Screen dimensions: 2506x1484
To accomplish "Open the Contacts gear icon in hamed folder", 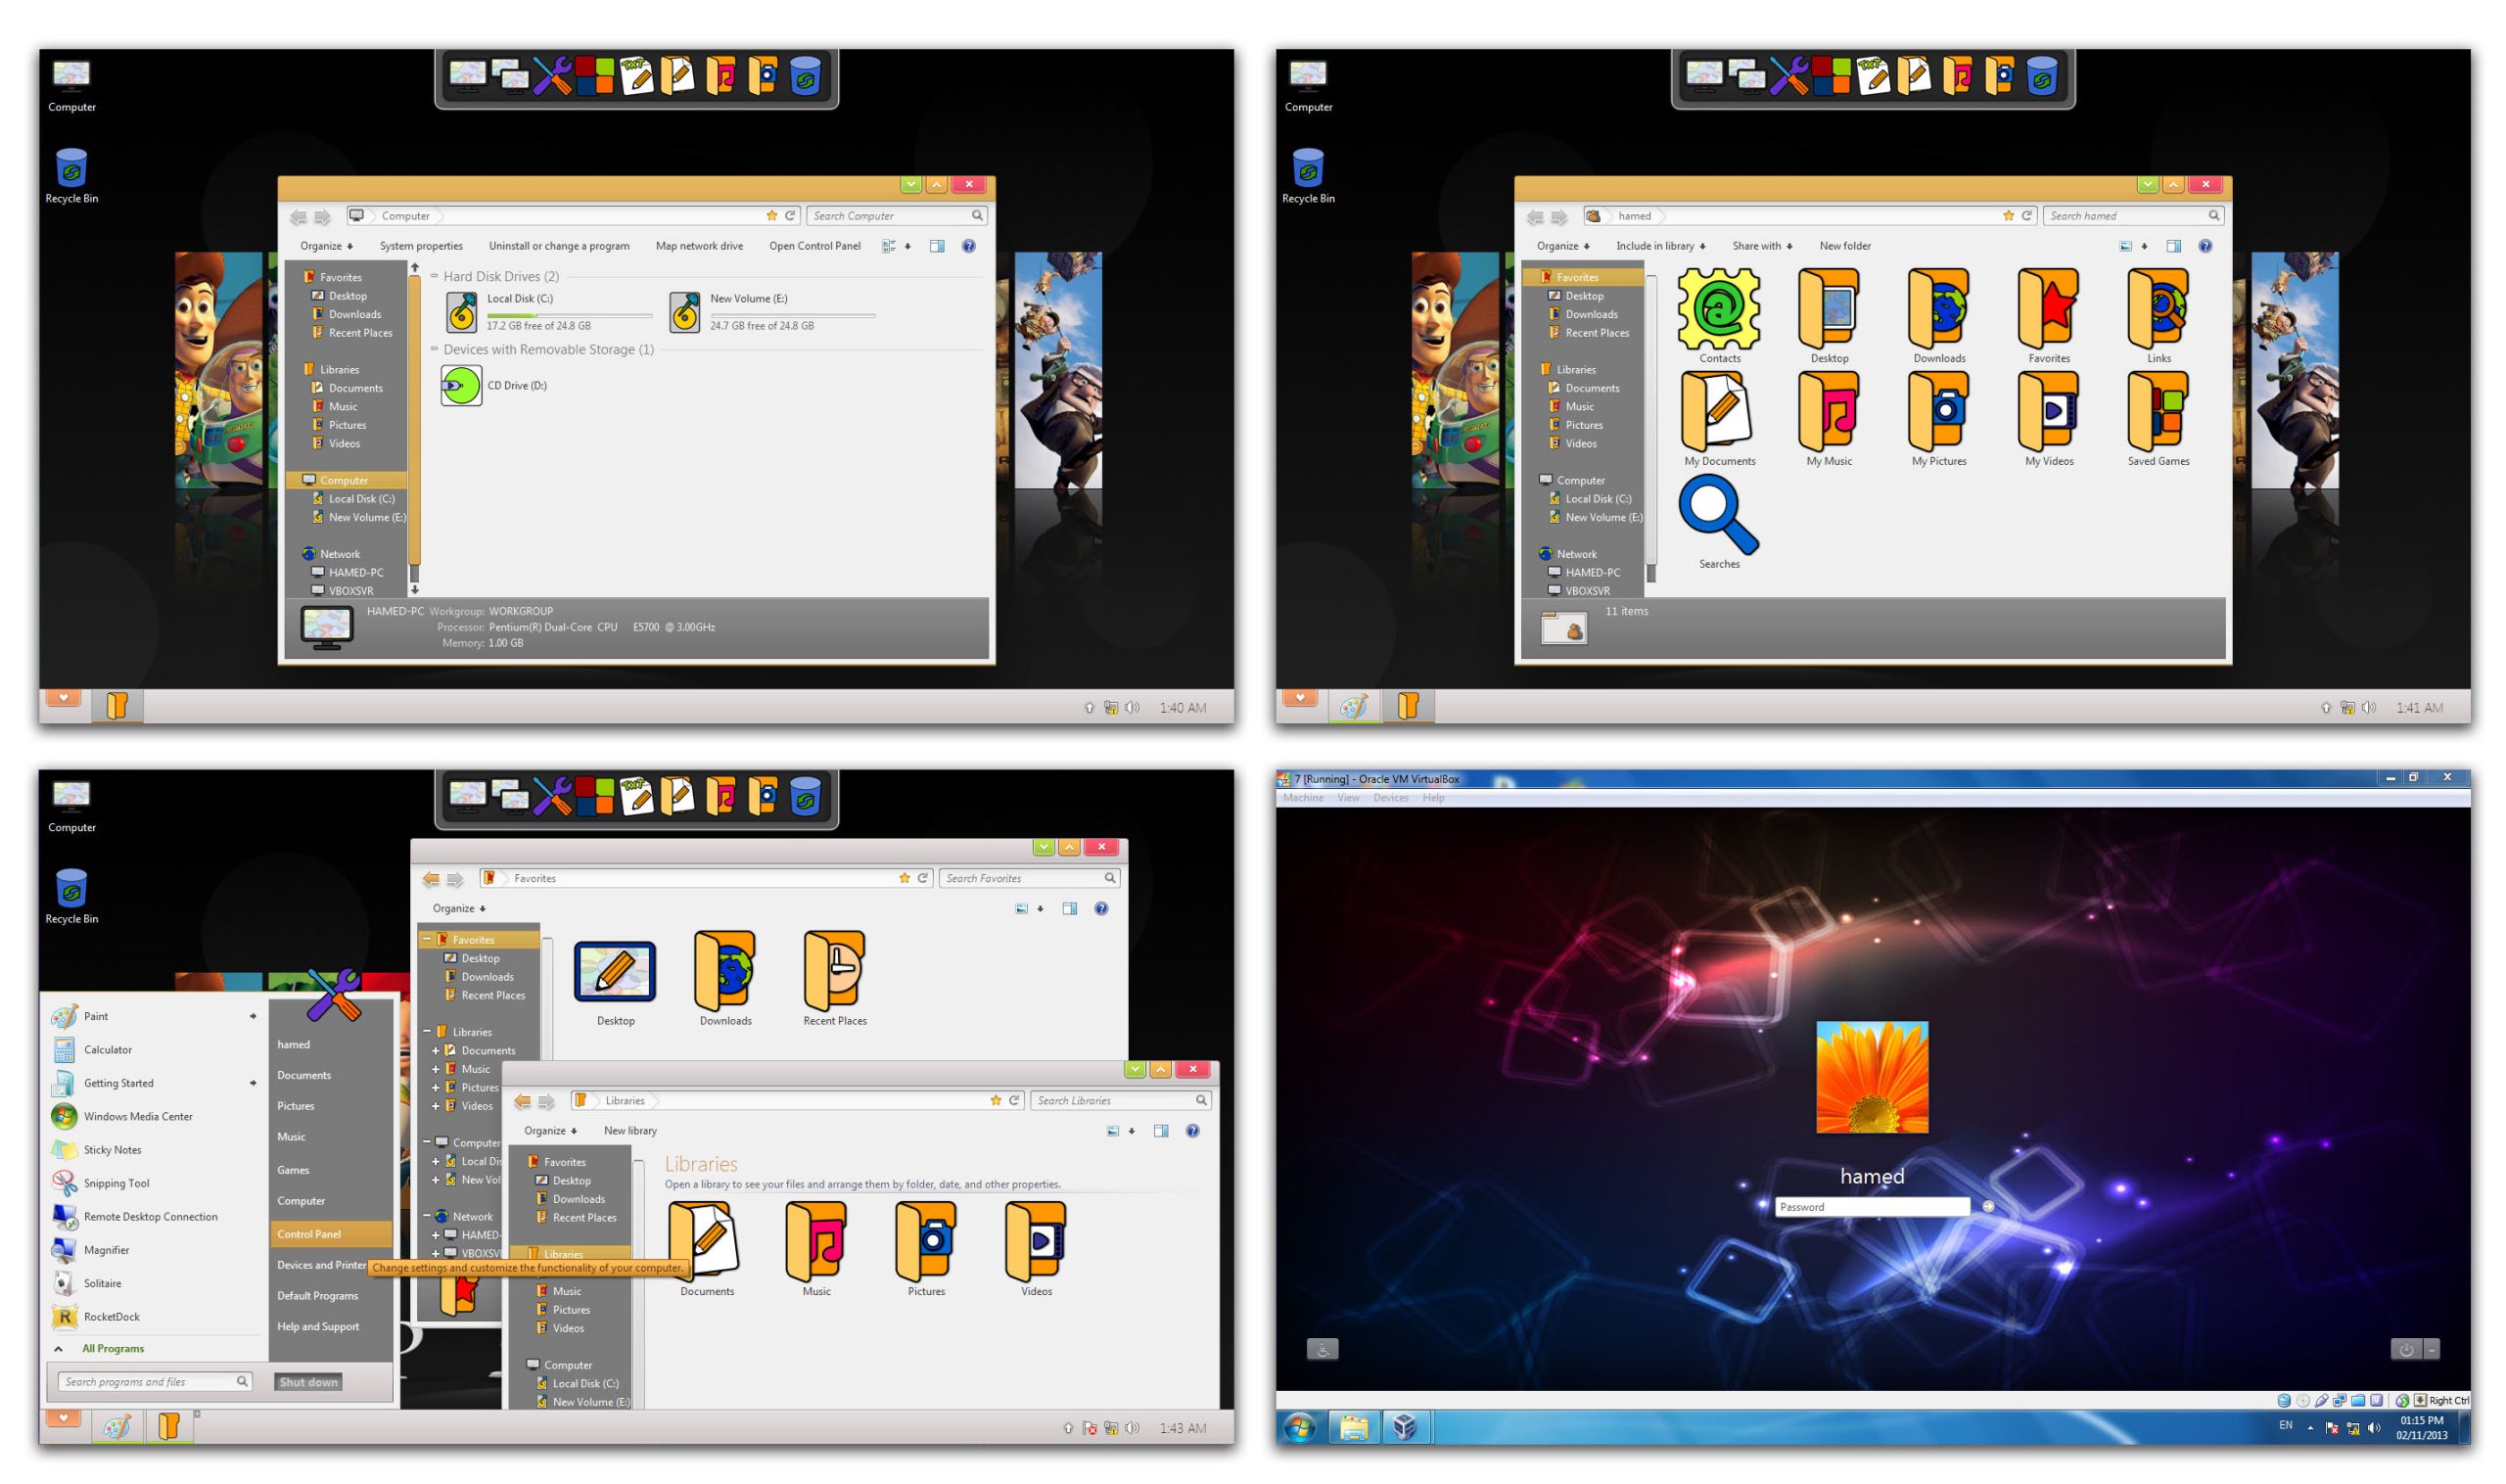I will 1718,308.
